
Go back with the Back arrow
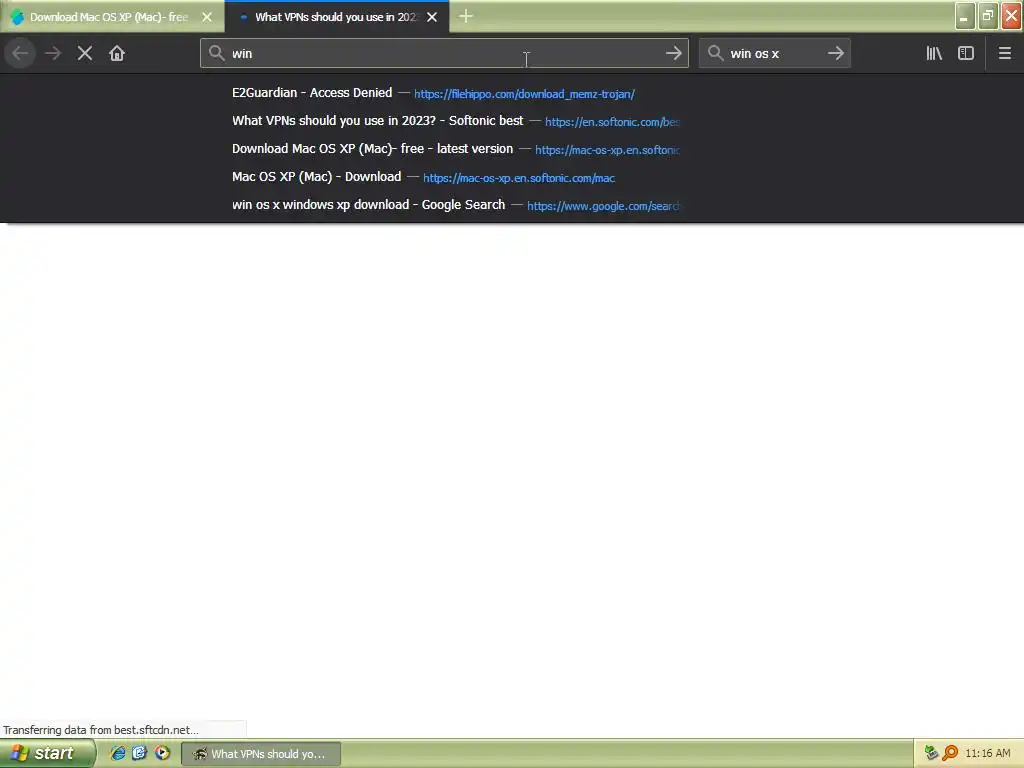click(20, 54)
